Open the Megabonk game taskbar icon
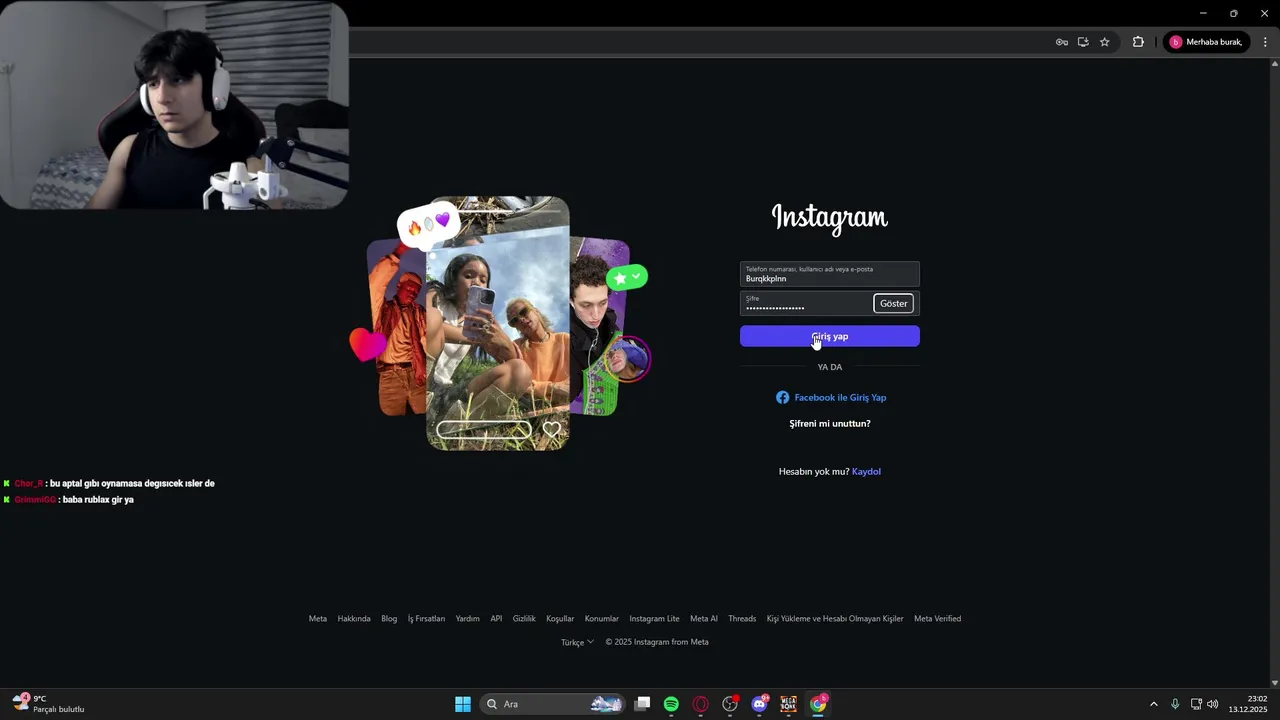This screenshot has width=1280, height=720. pos(788,704)
